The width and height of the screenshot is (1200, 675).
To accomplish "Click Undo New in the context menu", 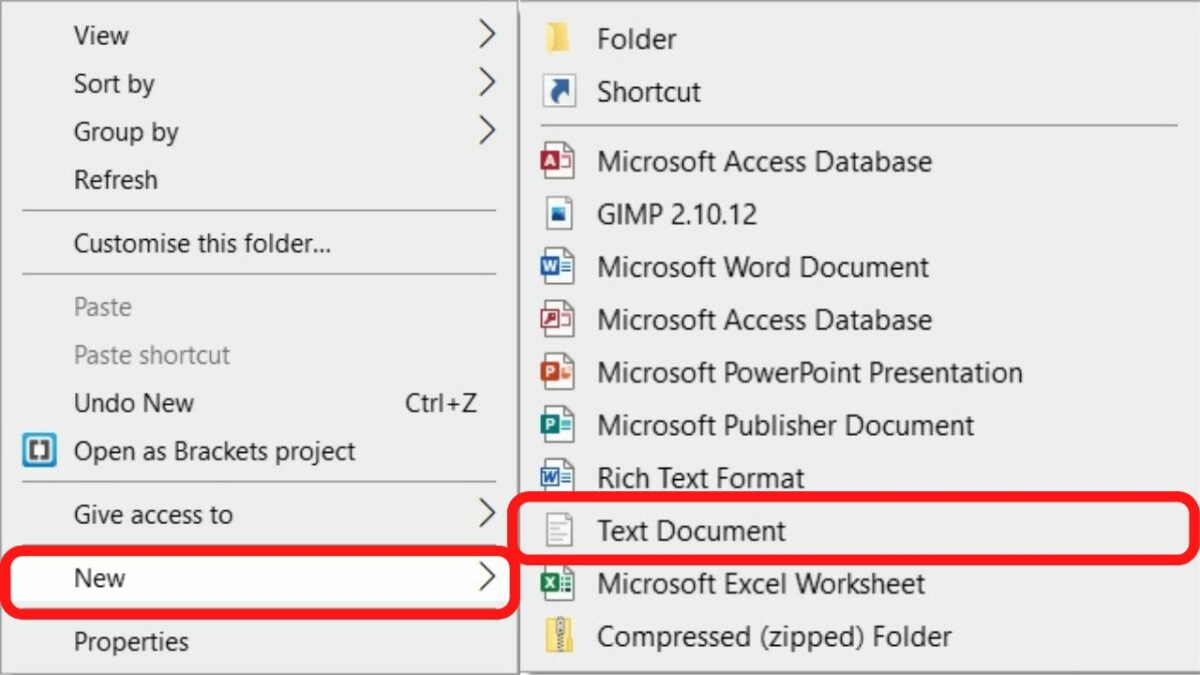I will (134, 403).
